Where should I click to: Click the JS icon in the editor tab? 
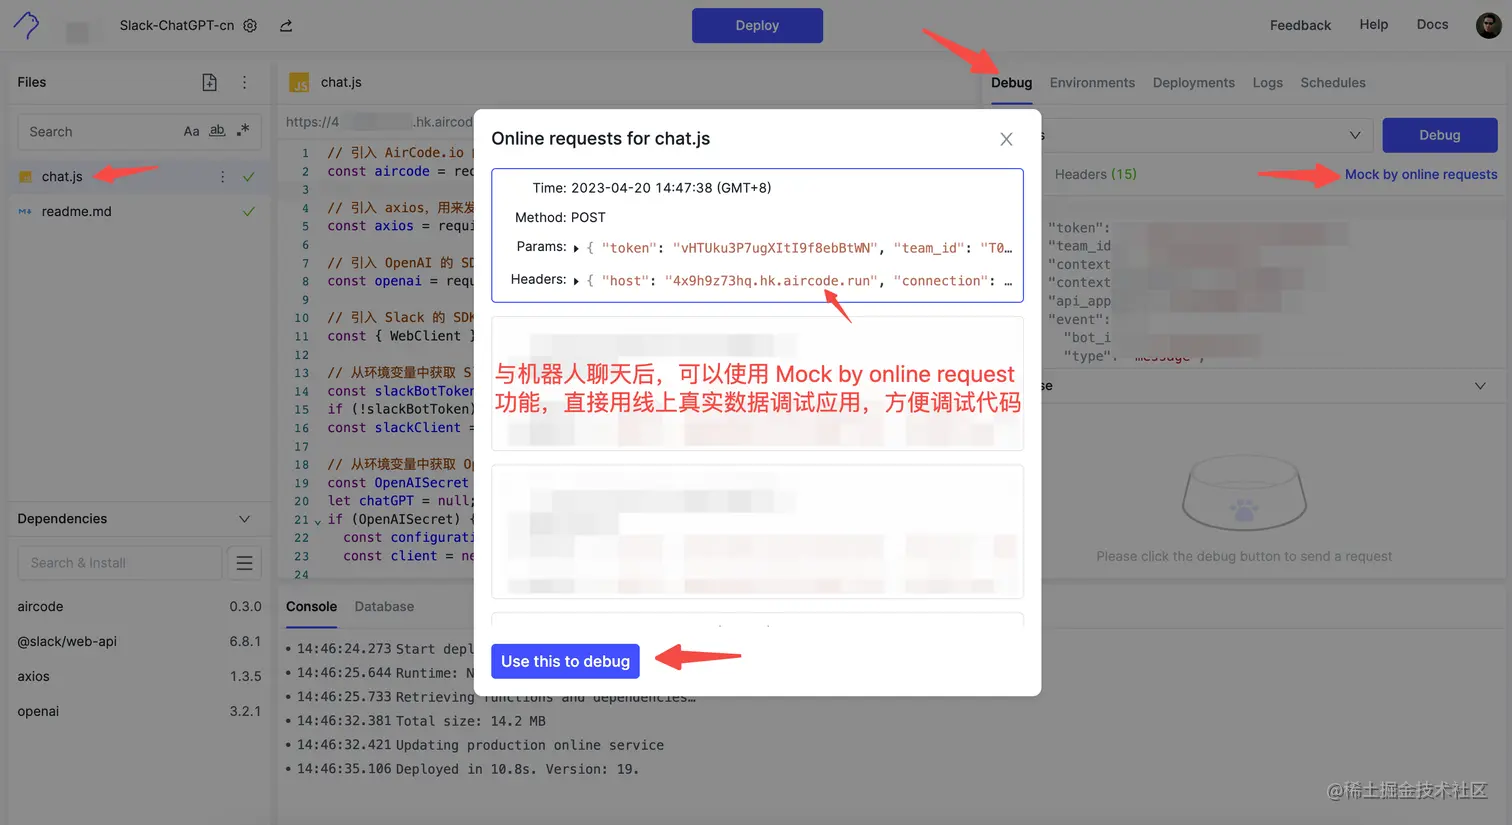(x=299, y=83)
